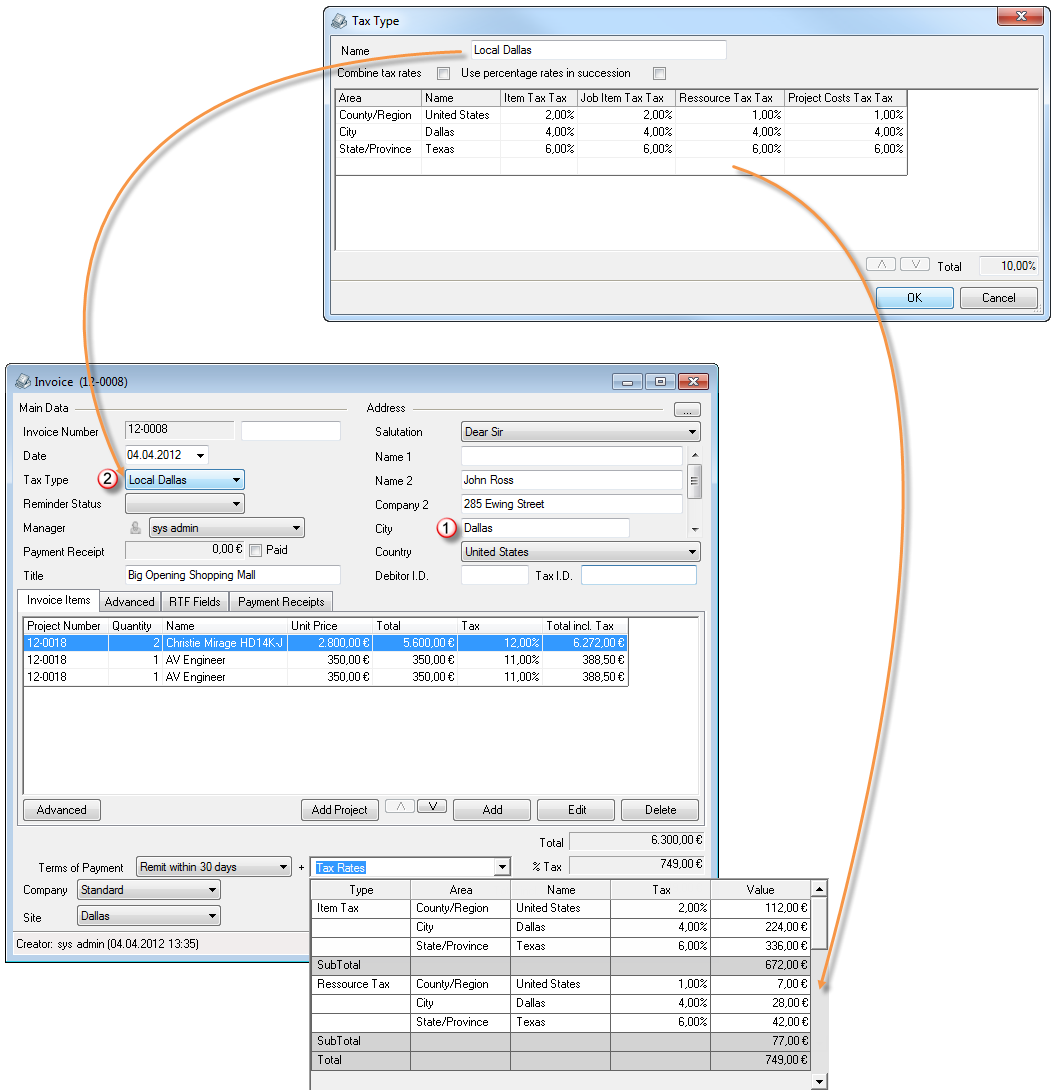The height and width of the screenshot is (1090, 1051).
Task: Click the move-up arrow in Tax Type dialog
Action: click(x=881, y=265)
